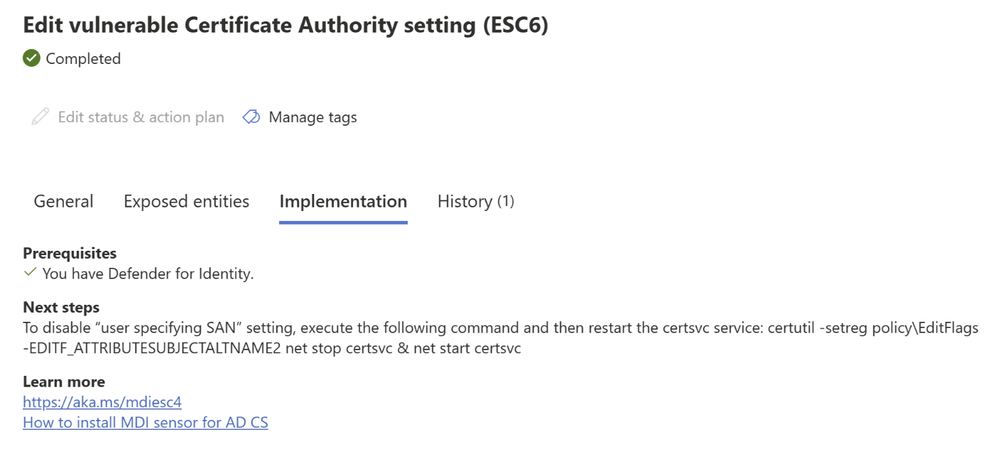
Task: Click the green Completed status checkmark icon
Action: 31,59
